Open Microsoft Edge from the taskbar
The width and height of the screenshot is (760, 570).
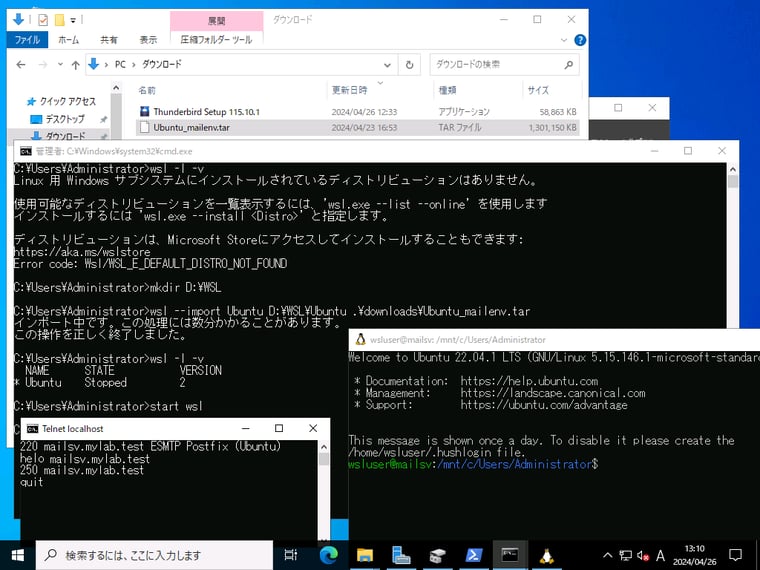[x=329, y=555]
